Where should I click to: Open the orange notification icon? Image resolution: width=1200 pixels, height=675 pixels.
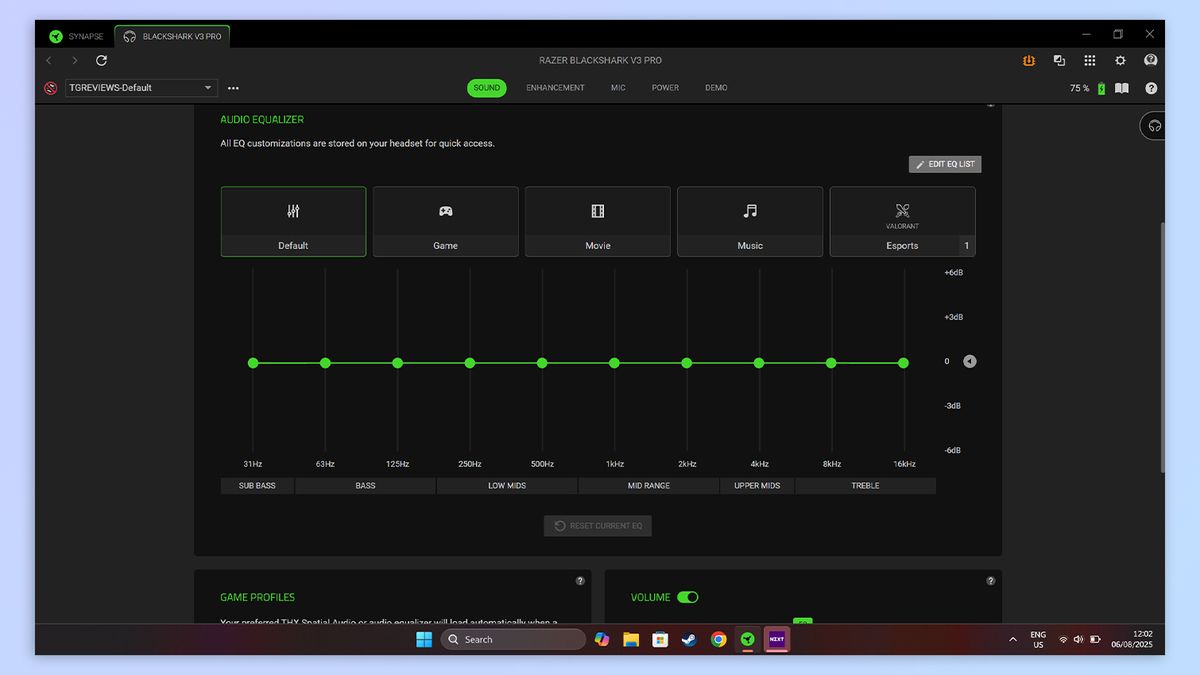pos(1029,61)
